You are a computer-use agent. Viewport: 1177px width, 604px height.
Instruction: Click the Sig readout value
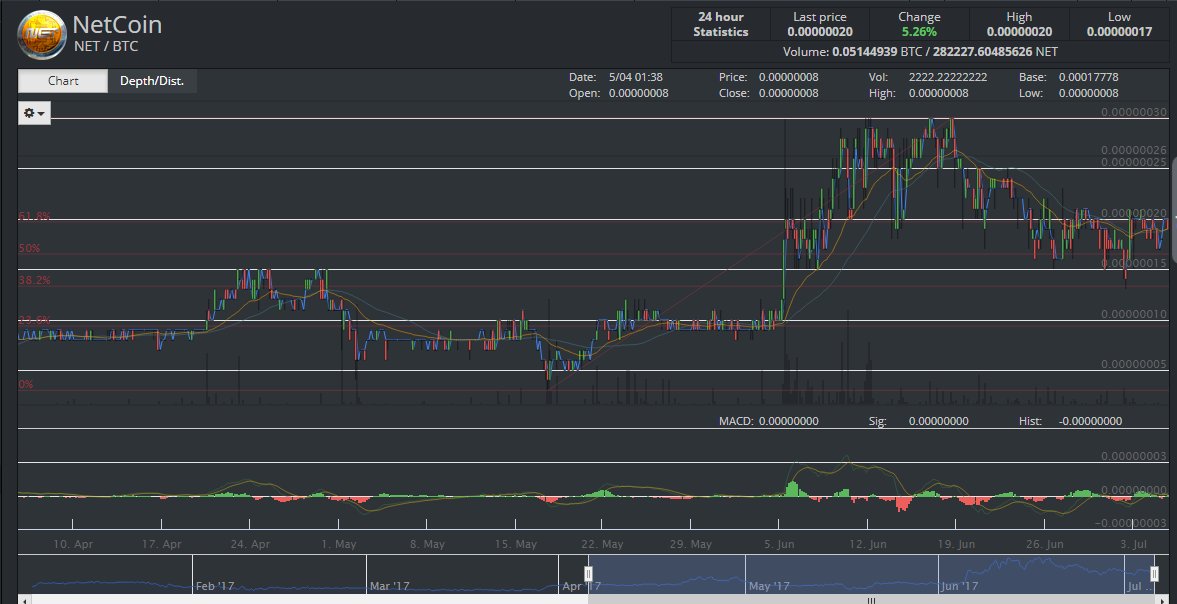[938, 422]
